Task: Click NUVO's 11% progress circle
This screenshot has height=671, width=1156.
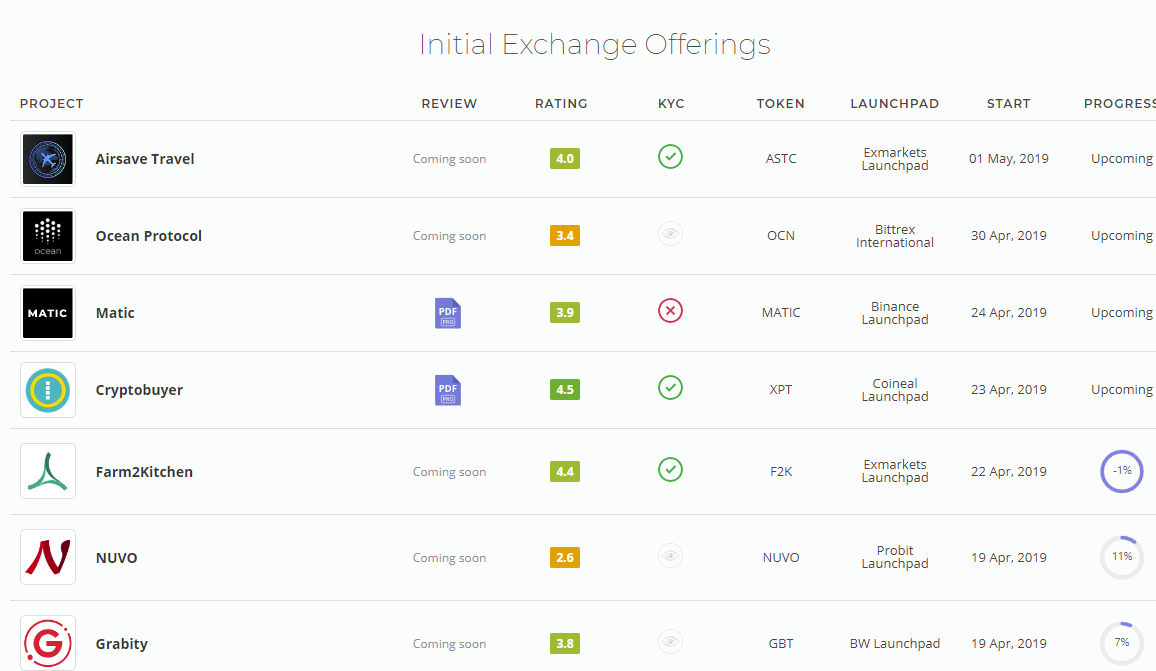Action: [x=1122, y=557]
